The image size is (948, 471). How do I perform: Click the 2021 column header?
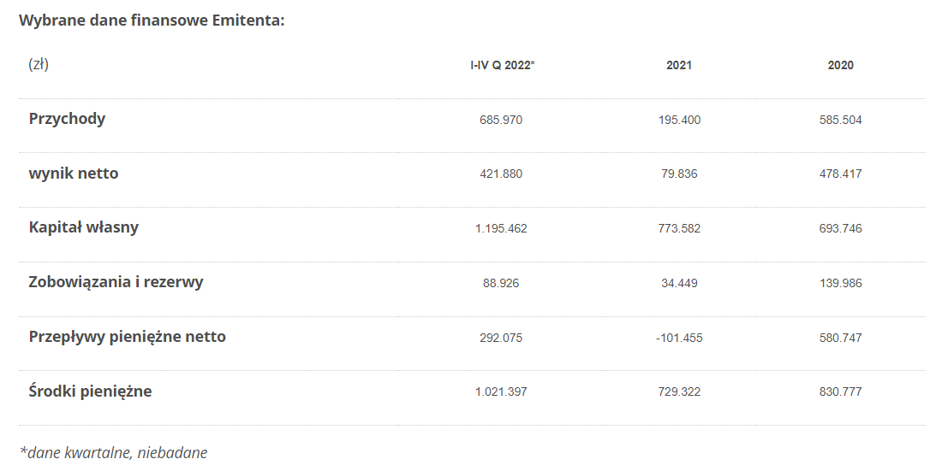coord(679,65)
